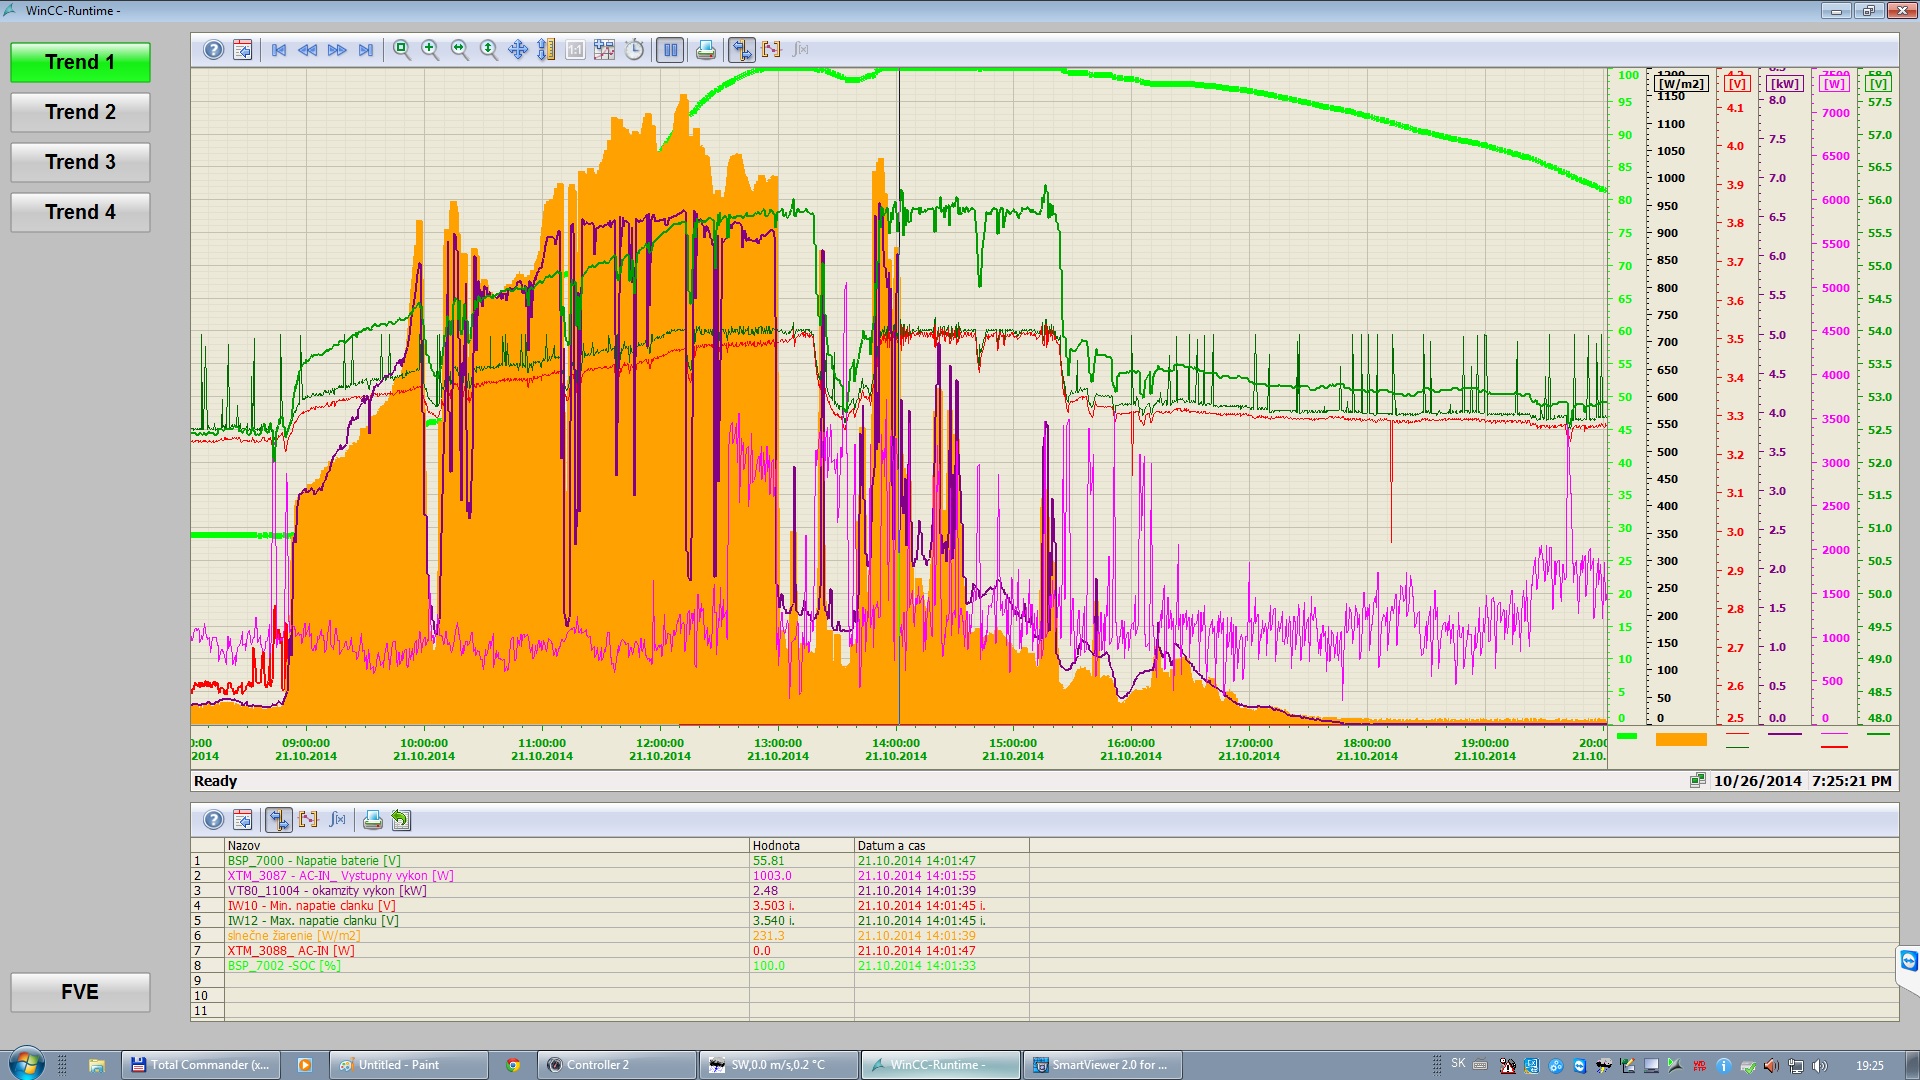
Task: Click statistics window icon in table toolbar
Action: tap(337, 820)
